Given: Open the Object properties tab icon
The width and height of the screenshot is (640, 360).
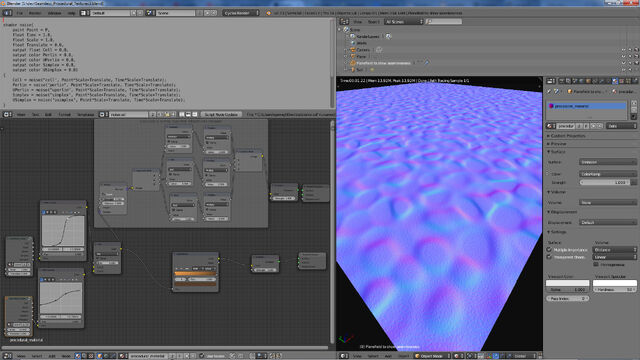Looking at the screenshot, I should click(x=588, y=81).
